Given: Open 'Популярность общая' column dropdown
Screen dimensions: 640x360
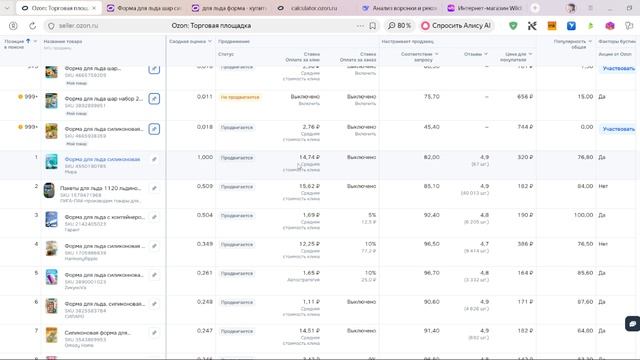Looking at the screenshot, I should (x=590, y=41).
